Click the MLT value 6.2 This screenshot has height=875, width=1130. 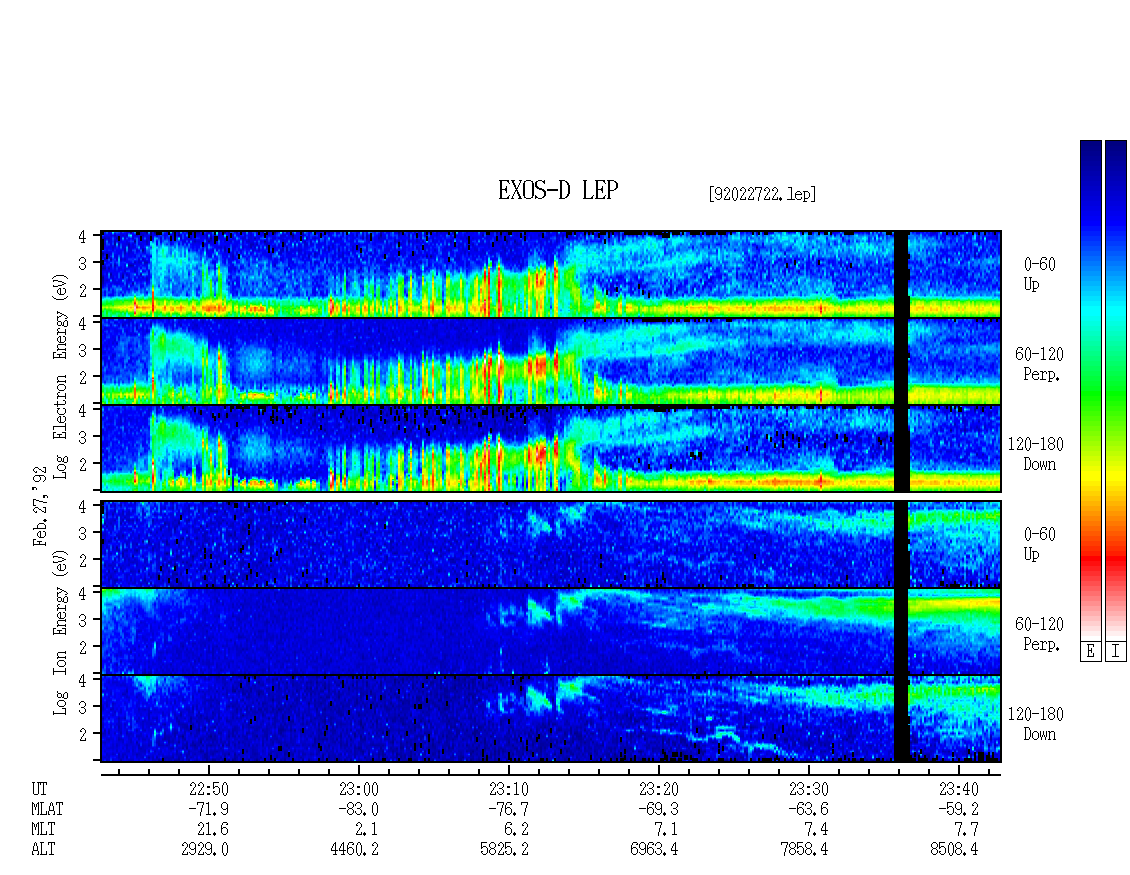(x=517, y=829)
